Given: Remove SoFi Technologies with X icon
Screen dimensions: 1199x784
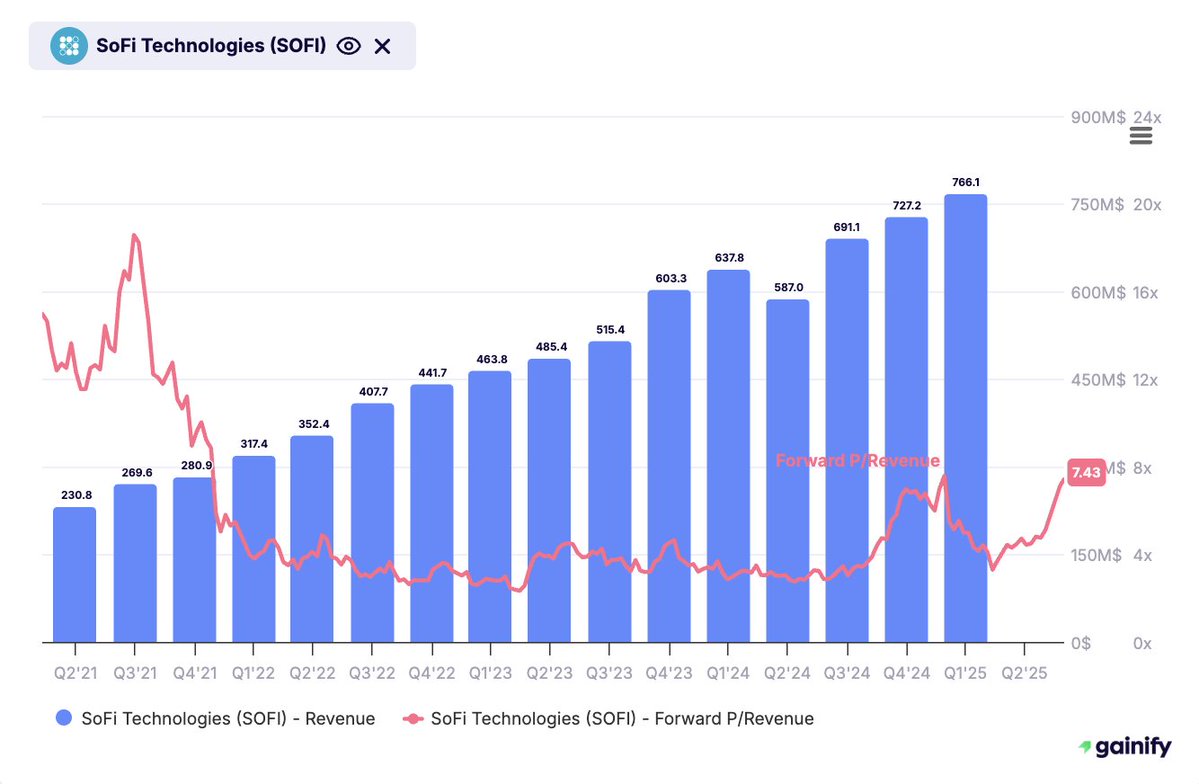Looking at the screenshot, I should click(x=382, y=47).
